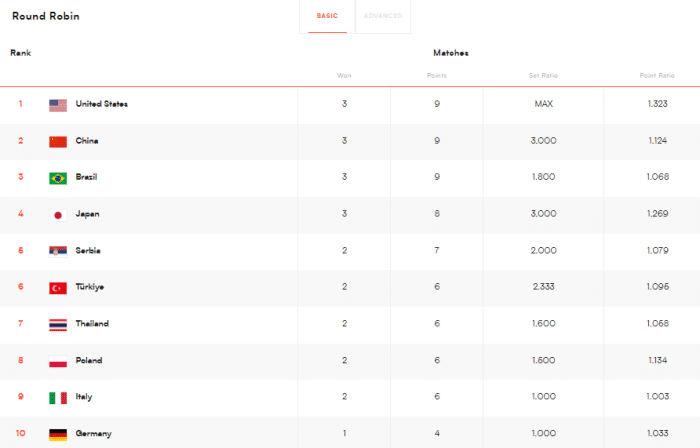Click the Japan flag icon

(x=58, y=214)
